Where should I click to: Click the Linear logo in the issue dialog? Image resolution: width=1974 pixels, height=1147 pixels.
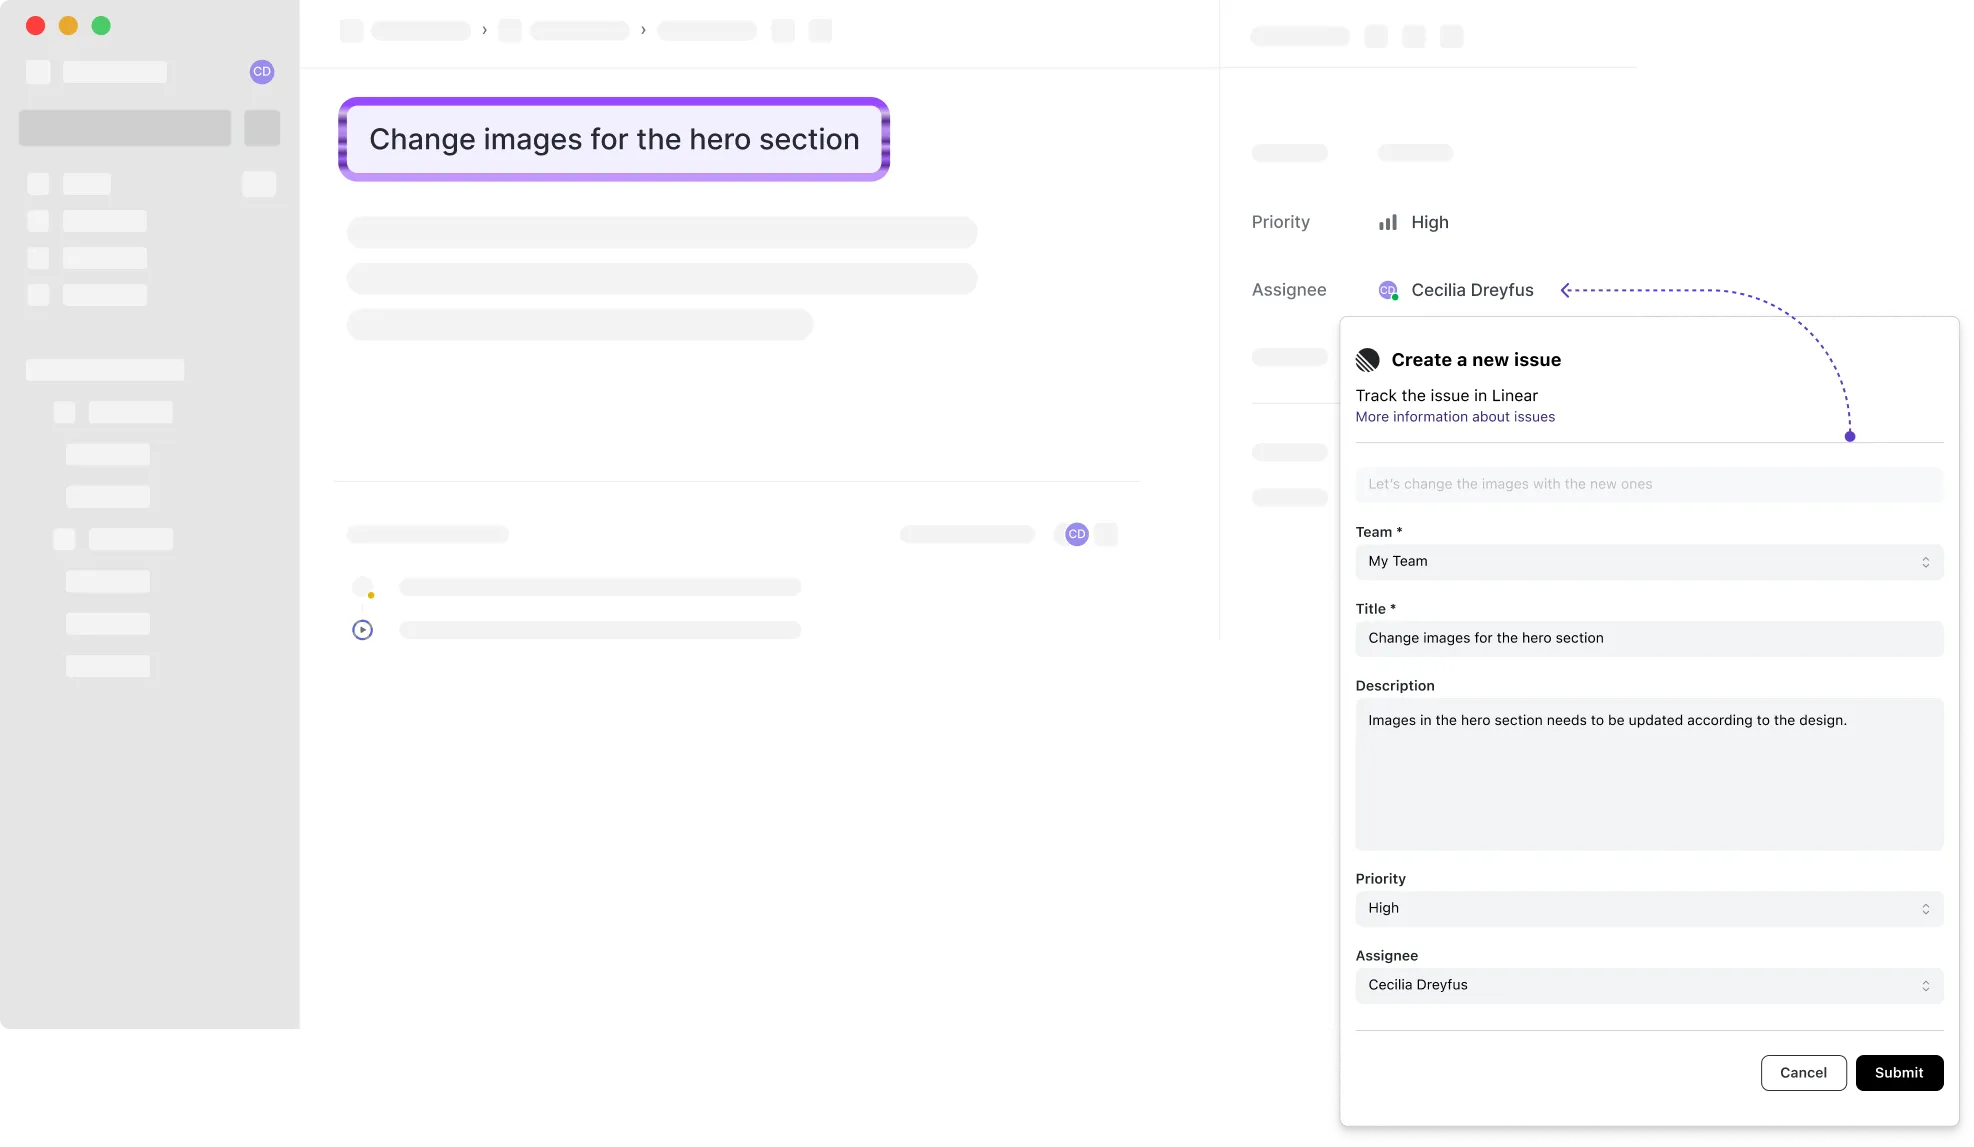click(x=1368, y=359)
